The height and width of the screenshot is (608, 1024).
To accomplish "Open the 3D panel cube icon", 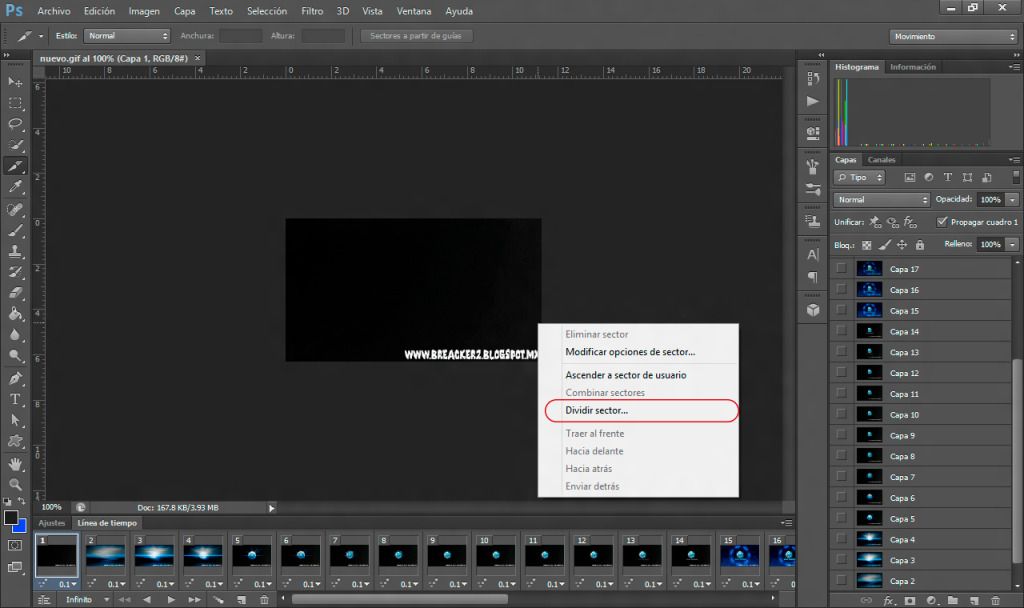I will coord(812,310).
